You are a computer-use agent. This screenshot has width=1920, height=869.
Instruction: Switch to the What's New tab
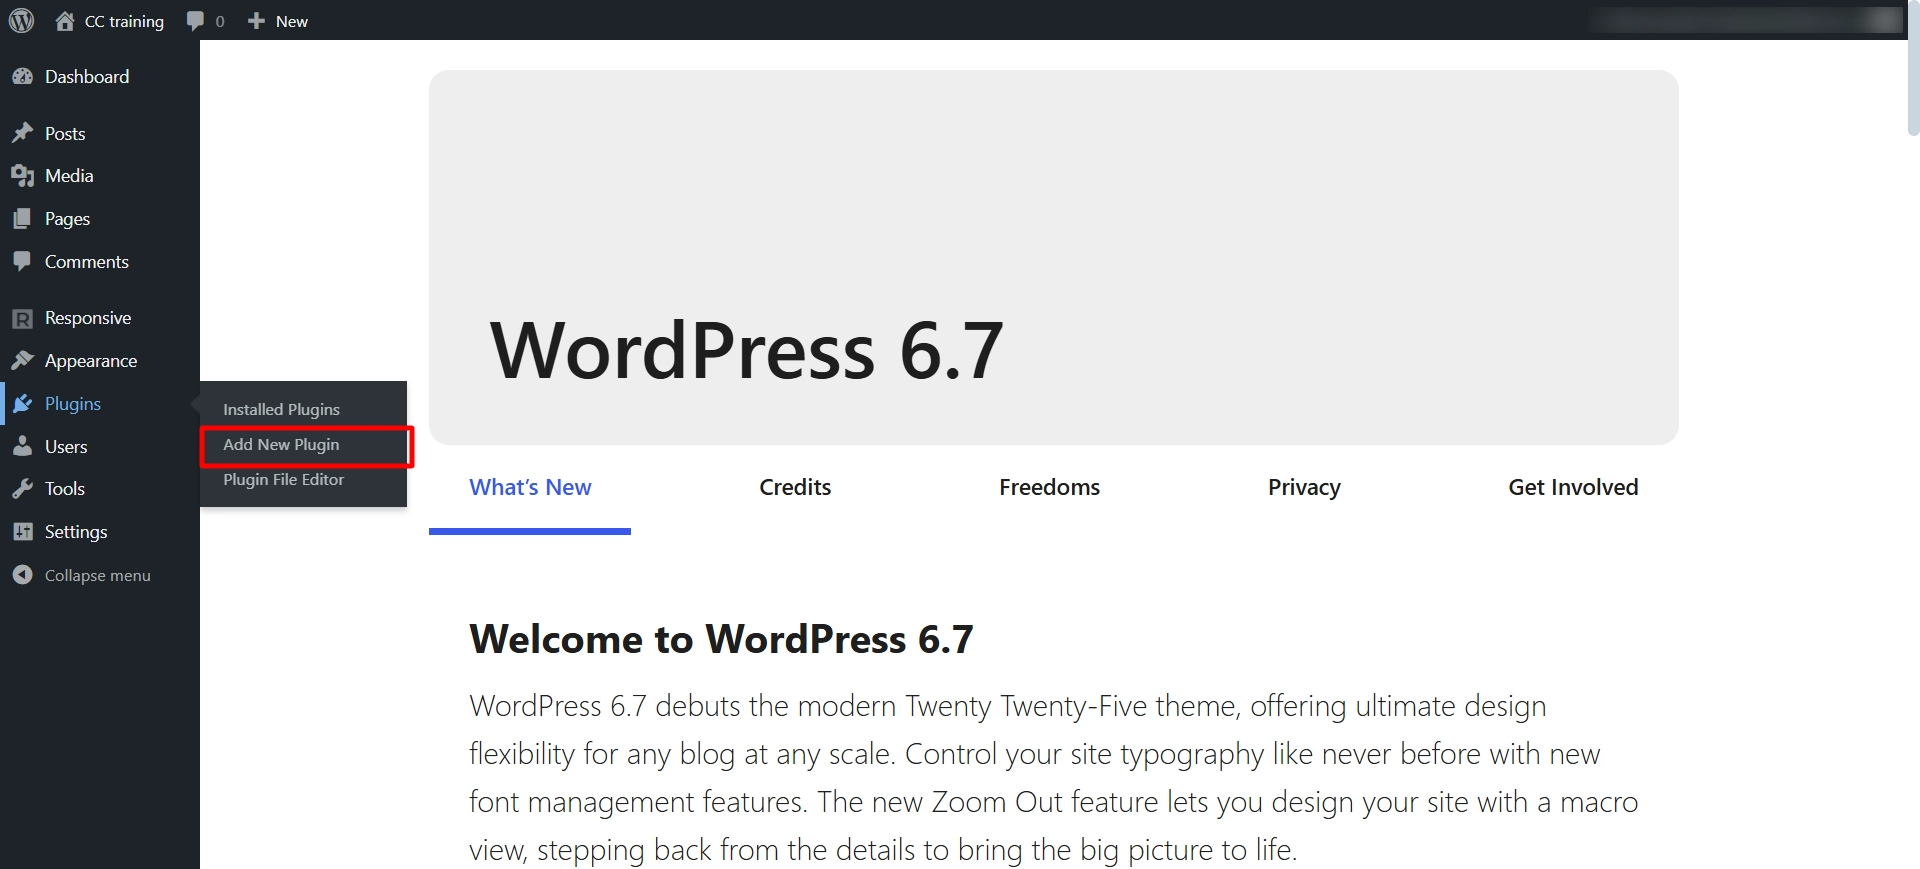click(530, 488)
